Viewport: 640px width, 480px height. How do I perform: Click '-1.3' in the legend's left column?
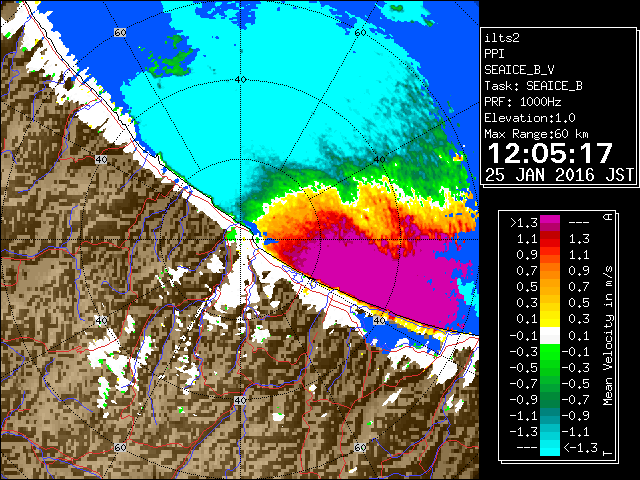[x=524, y=432]
